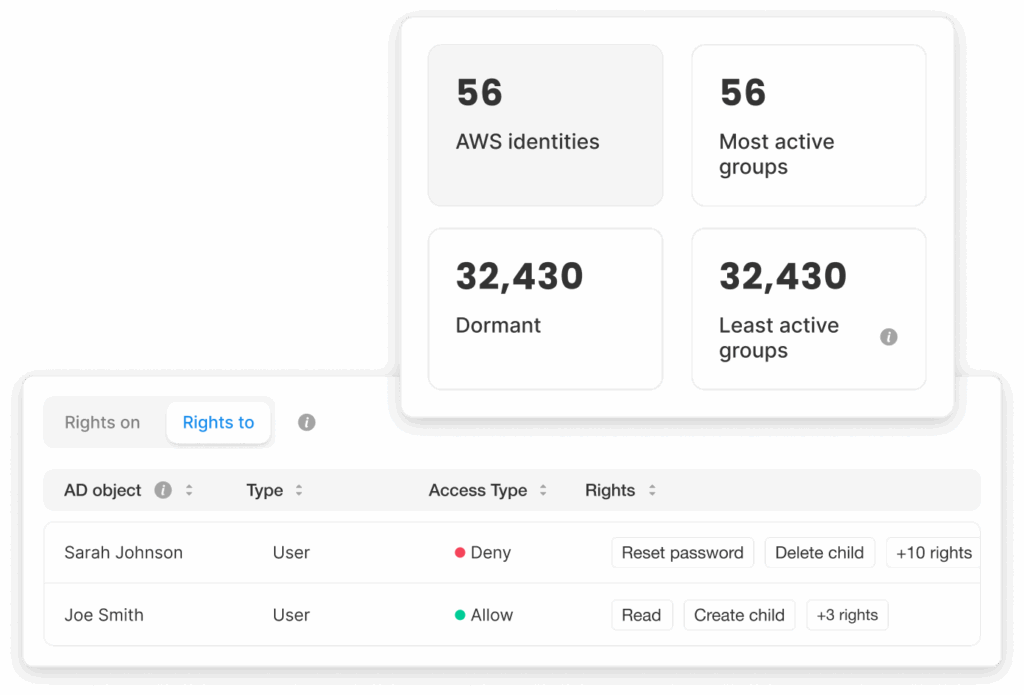
Task: Click the Create child right tag
Action: point(739,615)
